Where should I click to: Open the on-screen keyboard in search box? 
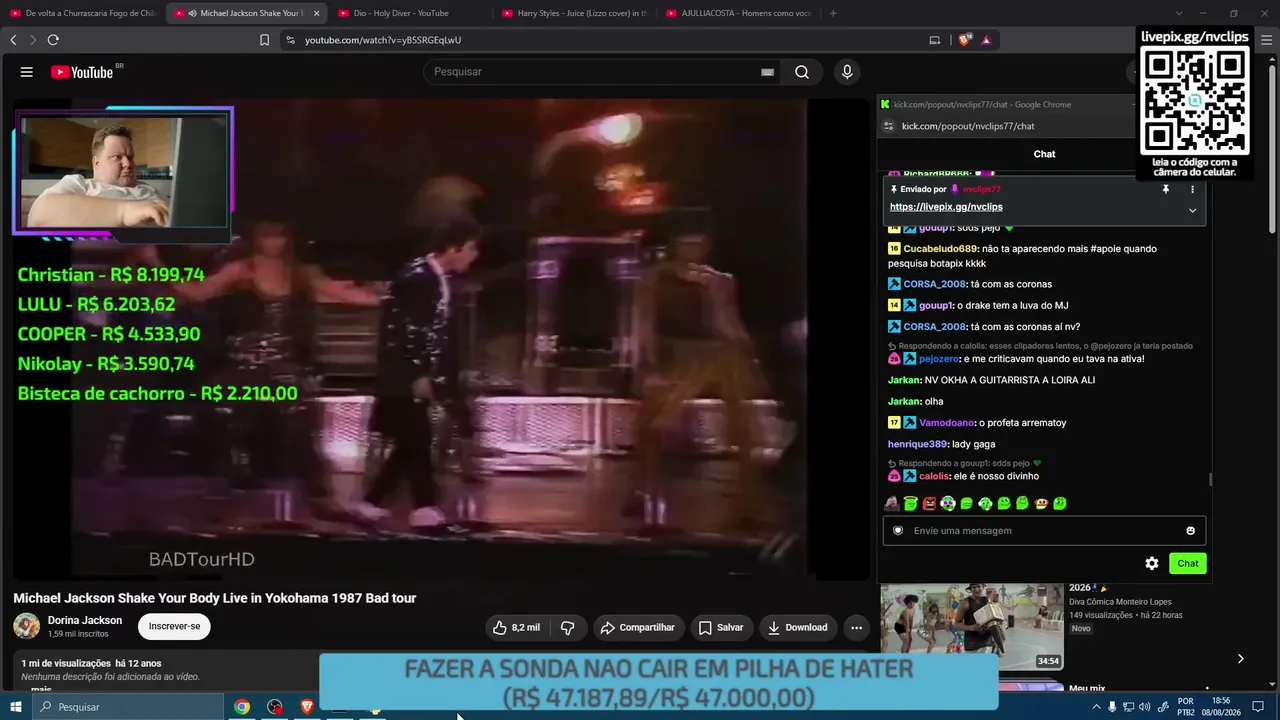(x=767, y=72)
